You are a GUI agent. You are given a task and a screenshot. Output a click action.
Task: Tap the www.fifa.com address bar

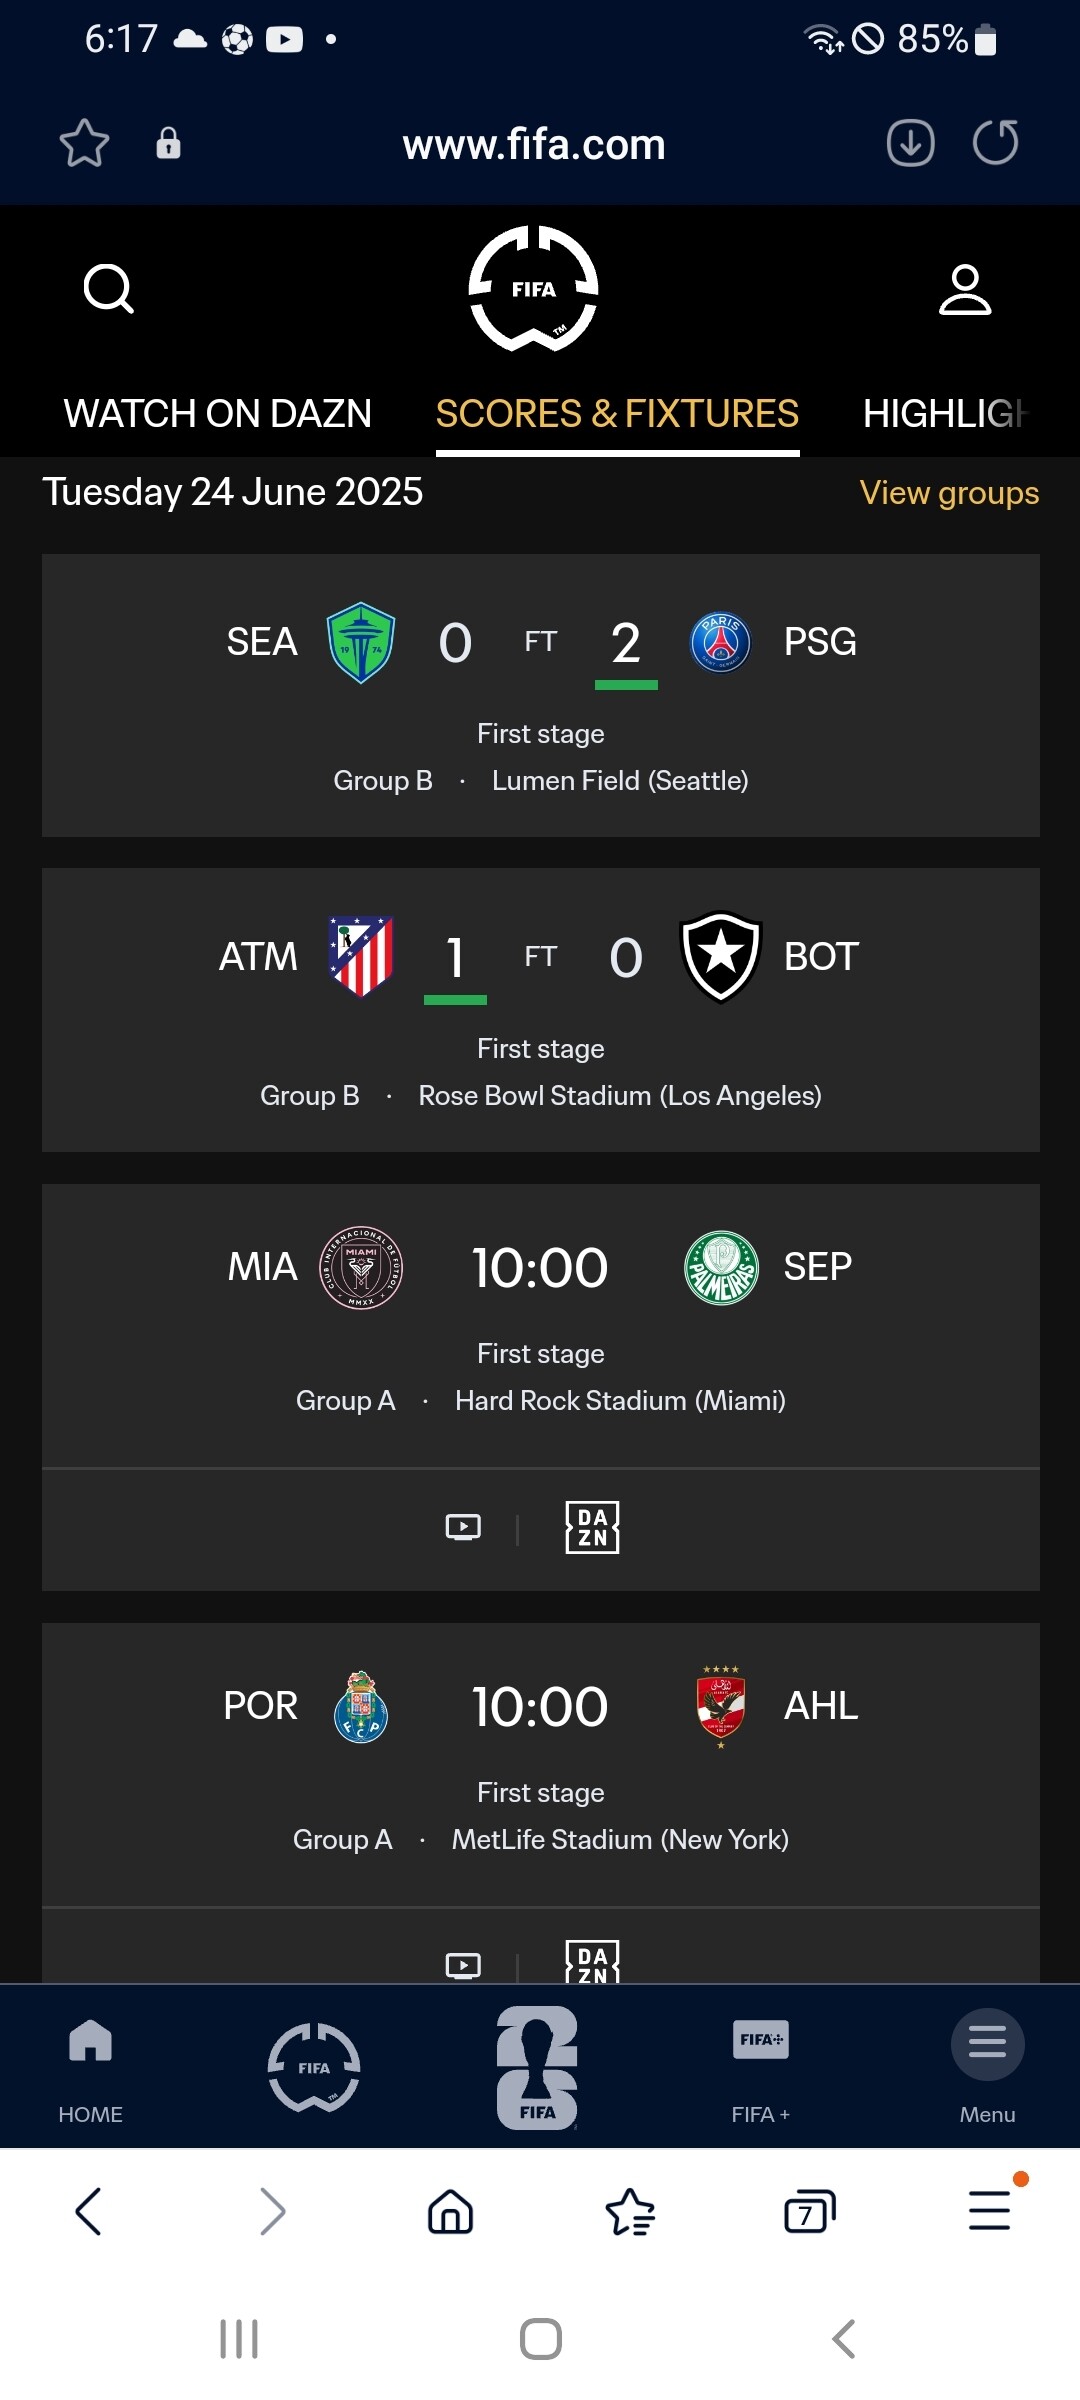[534, 145]
